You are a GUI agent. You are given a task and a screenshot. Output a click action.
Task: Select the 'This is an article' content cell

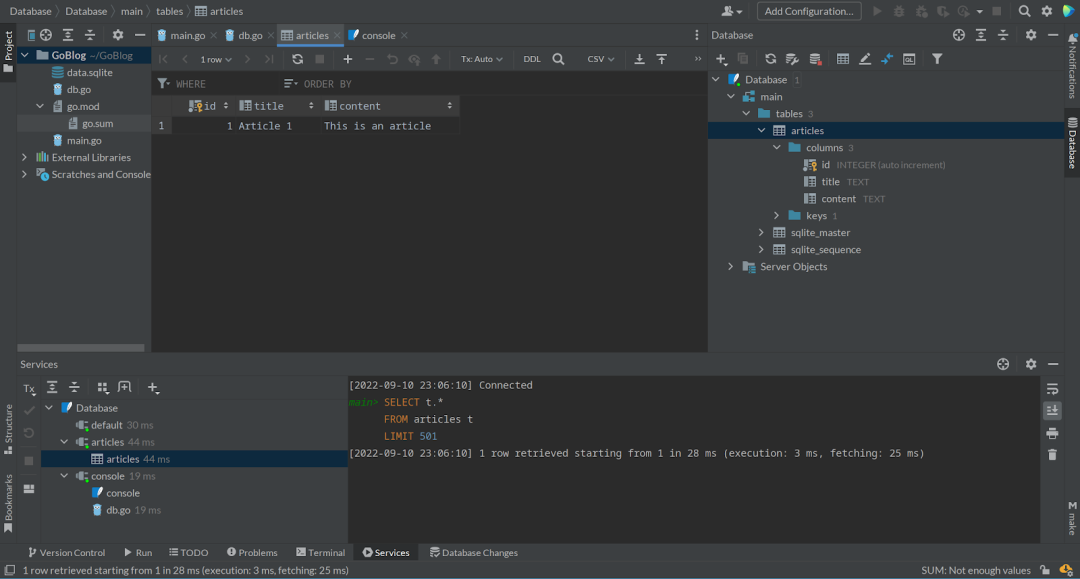point(389,126)
